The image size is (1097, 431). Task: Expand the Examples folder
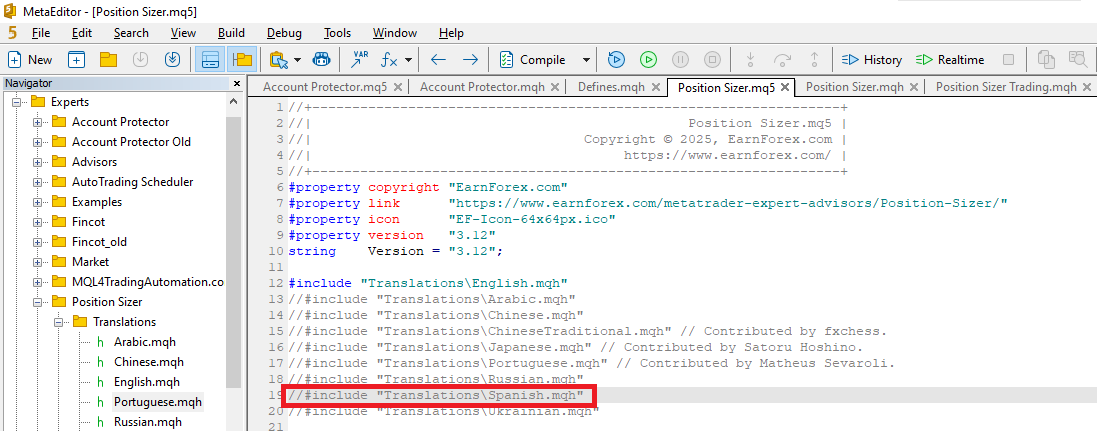coord(38,202)
